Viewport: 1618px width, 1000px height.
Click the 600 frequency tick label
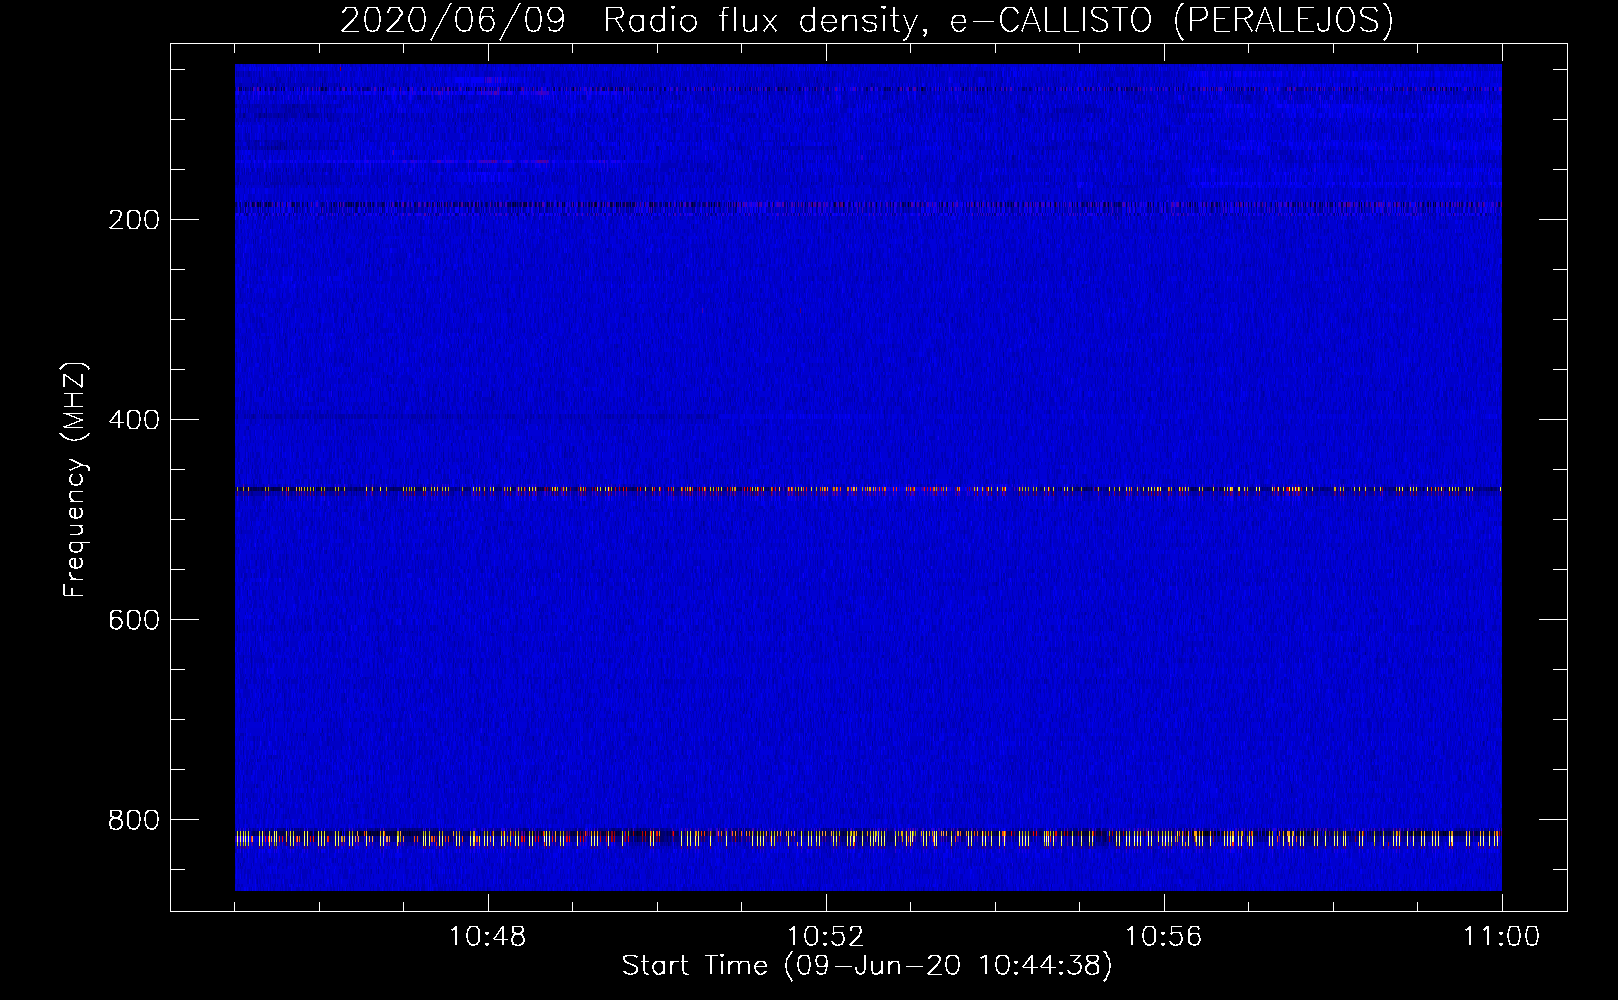[134, 620]
